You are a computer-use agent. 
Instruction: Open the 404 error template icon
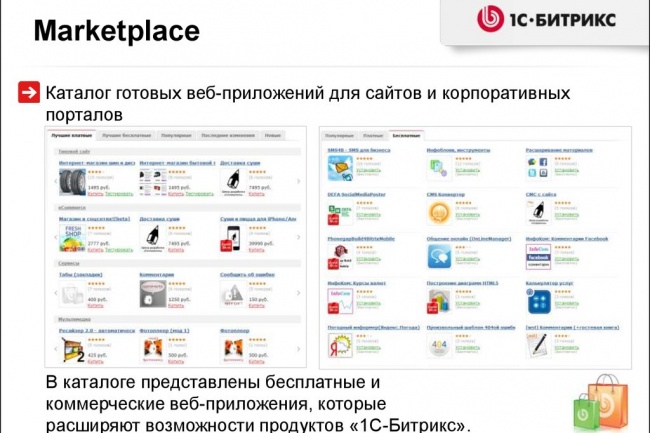(439, 345)
